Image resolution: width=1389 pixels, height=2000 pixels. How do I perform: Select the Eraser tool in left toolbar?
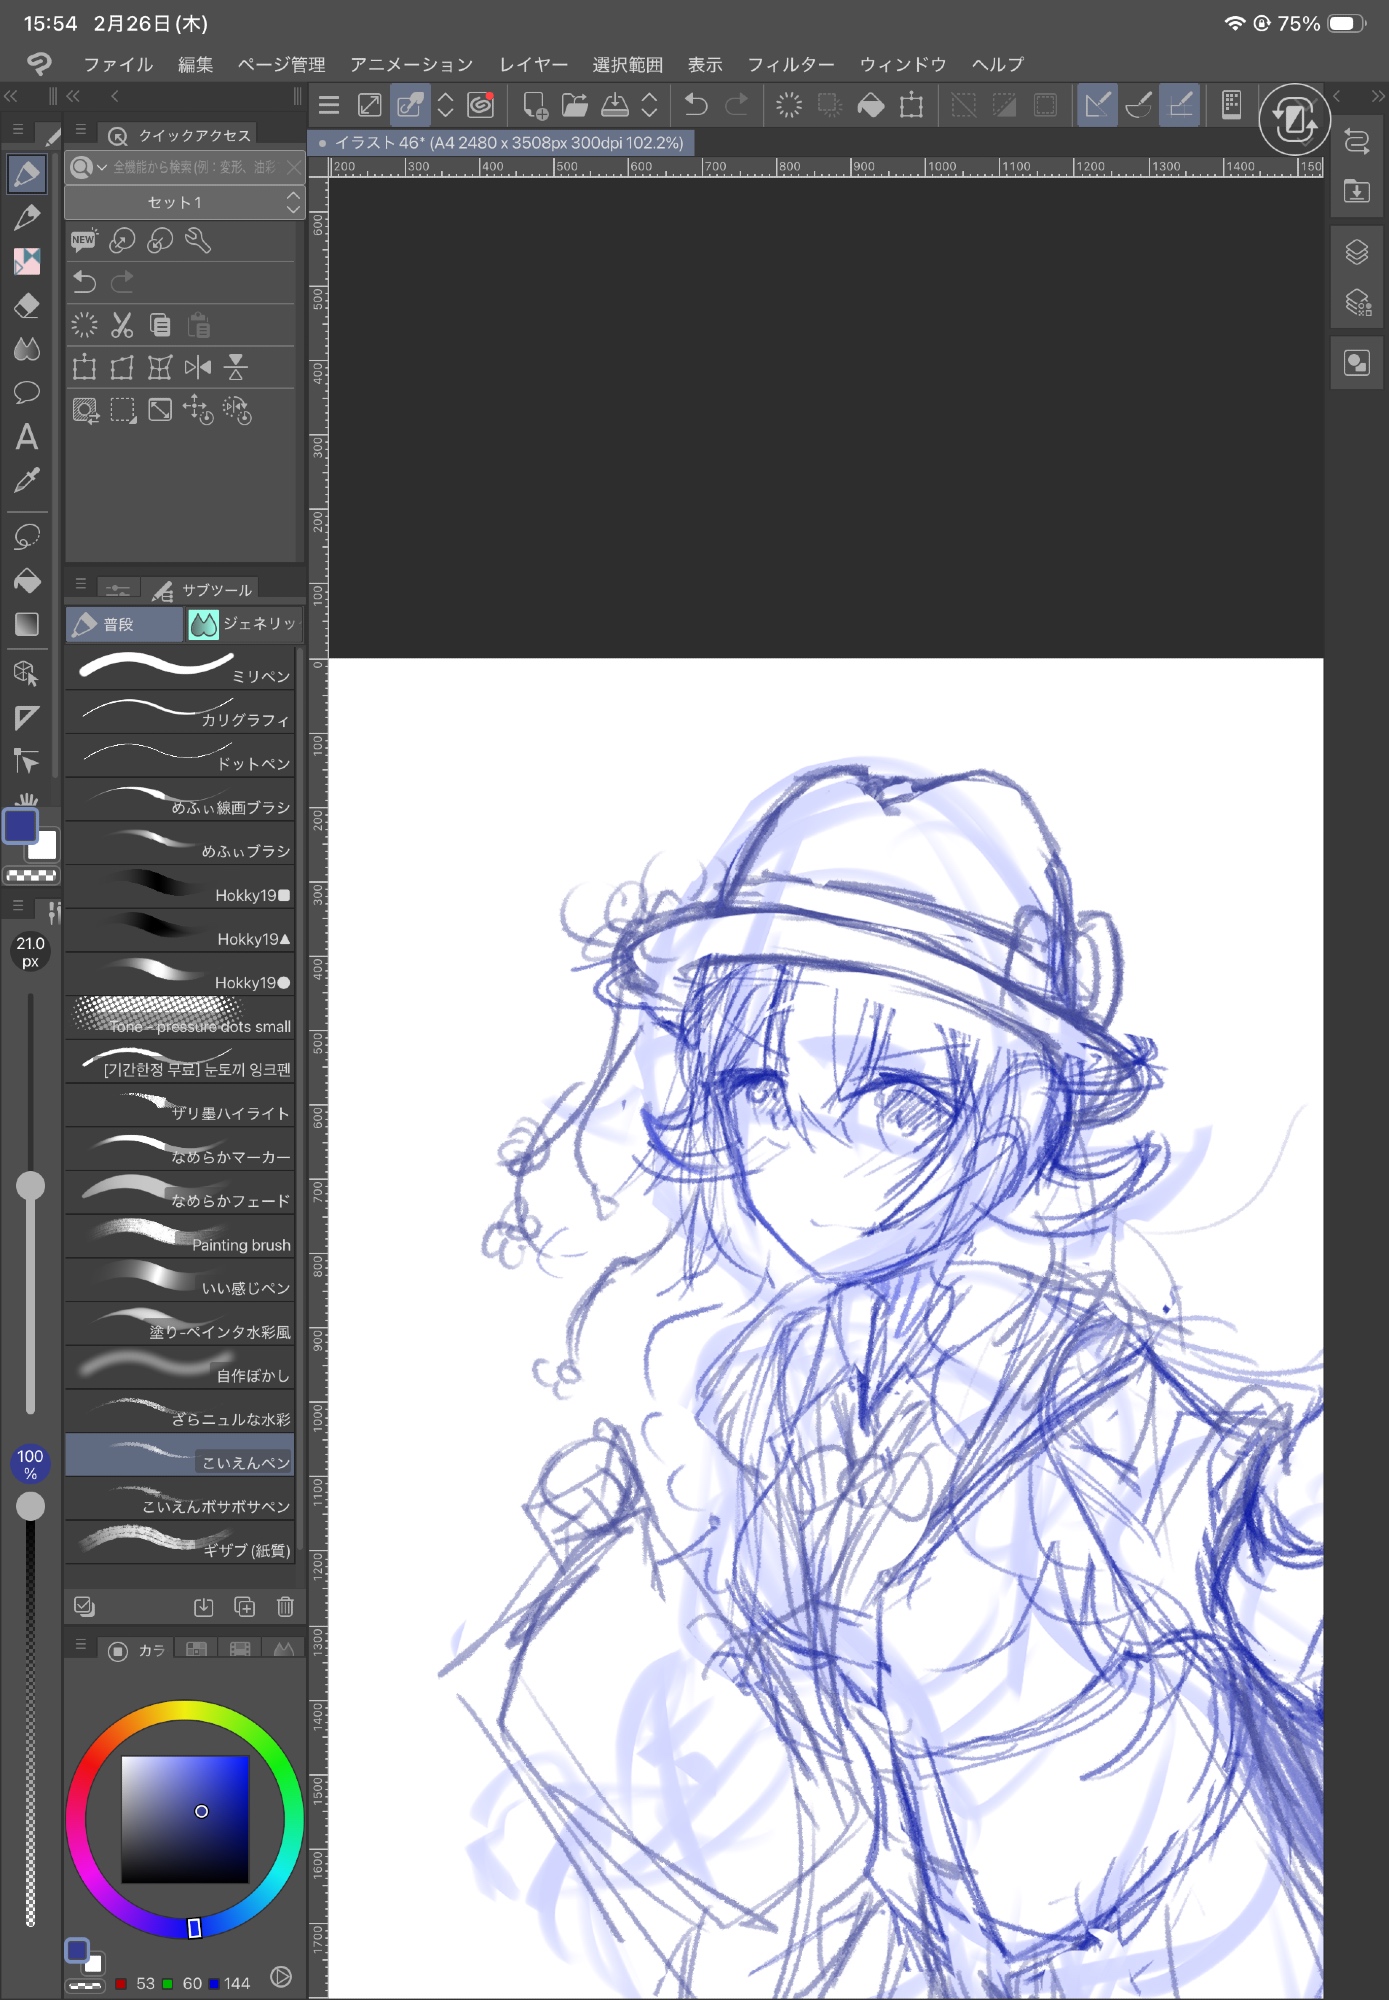pos(27,305)
